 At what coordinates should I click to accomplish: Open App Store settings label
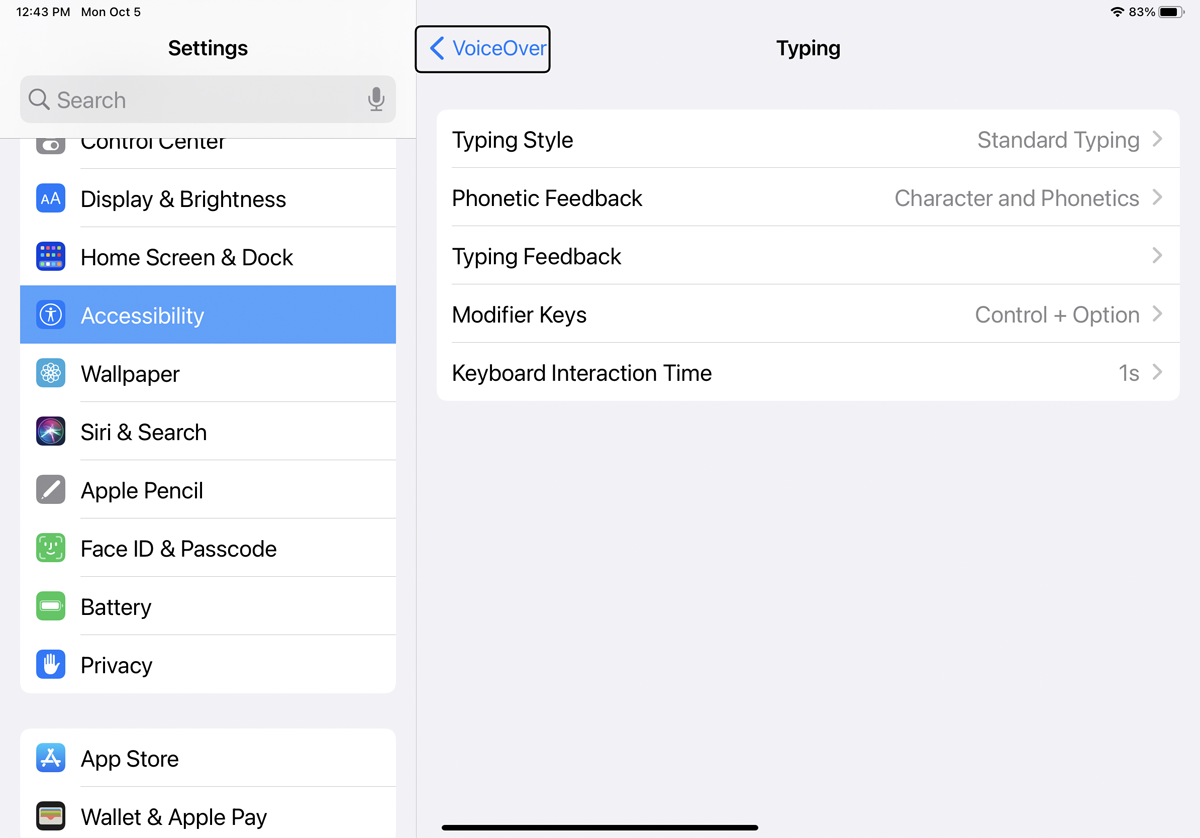tap(130, 759)
